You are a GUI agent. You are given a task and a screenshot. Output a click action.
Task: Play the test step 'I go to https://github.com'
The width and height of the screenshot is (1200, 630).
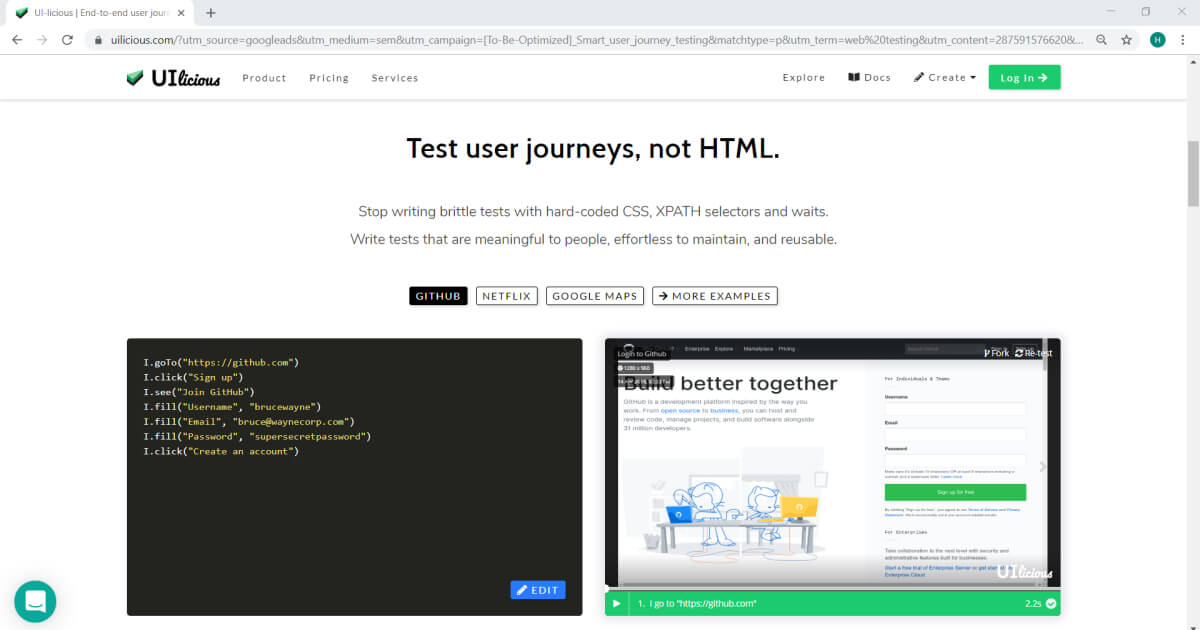616,603
